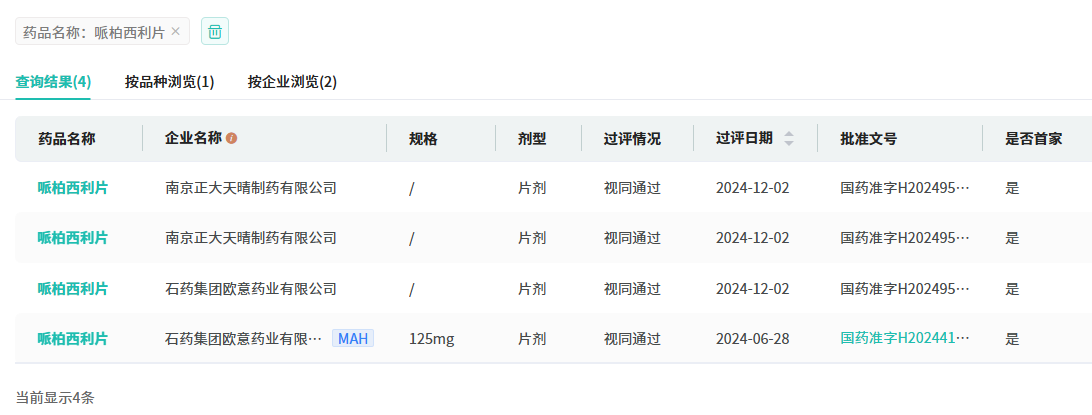Click the 批准文号 column header
1092x415 pixels.
pos(869,139)
